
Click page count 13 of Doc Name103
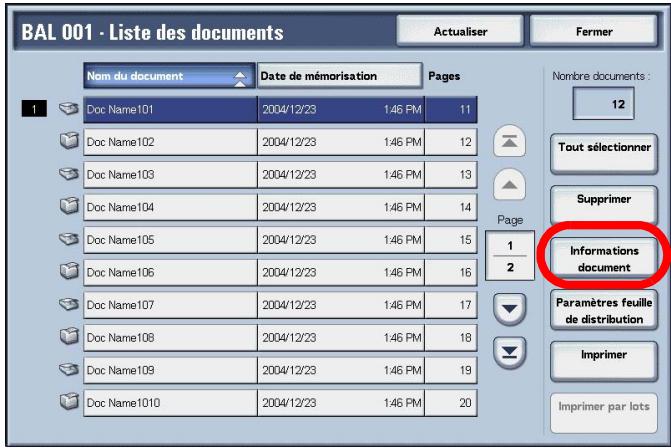(451, 175)
